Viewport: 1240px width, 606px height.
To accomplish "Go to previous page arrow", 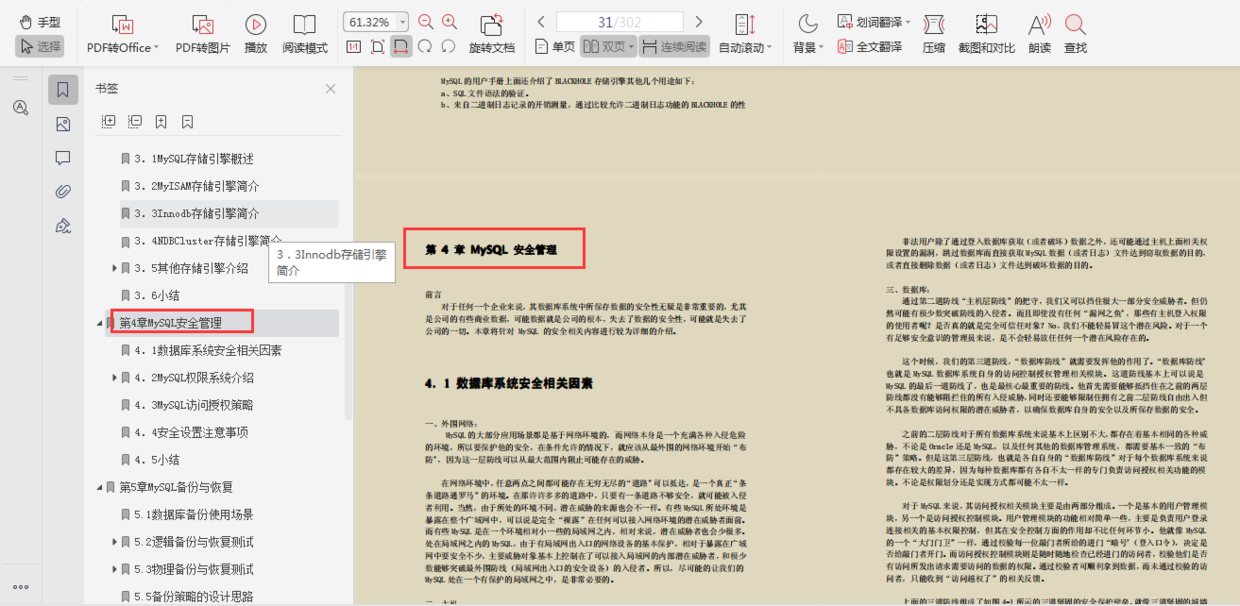I will point(541,22).
